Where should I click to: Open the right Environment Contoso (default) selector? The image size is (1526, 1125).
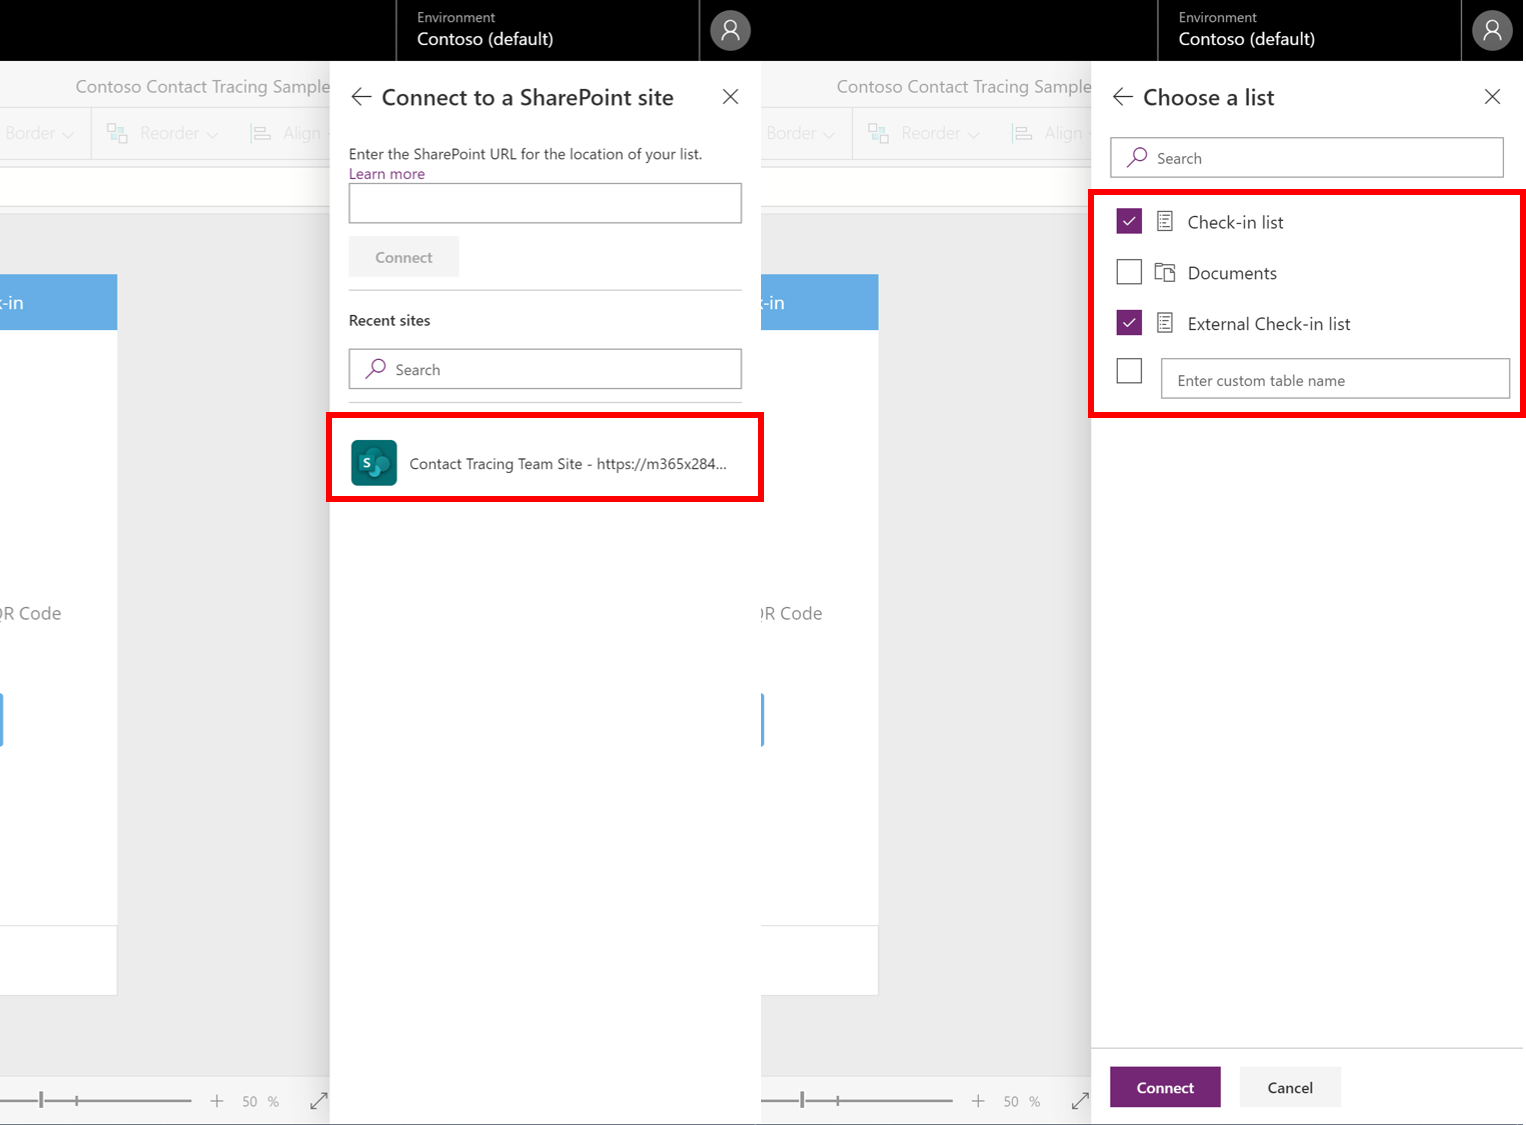tap(1309, 30)
